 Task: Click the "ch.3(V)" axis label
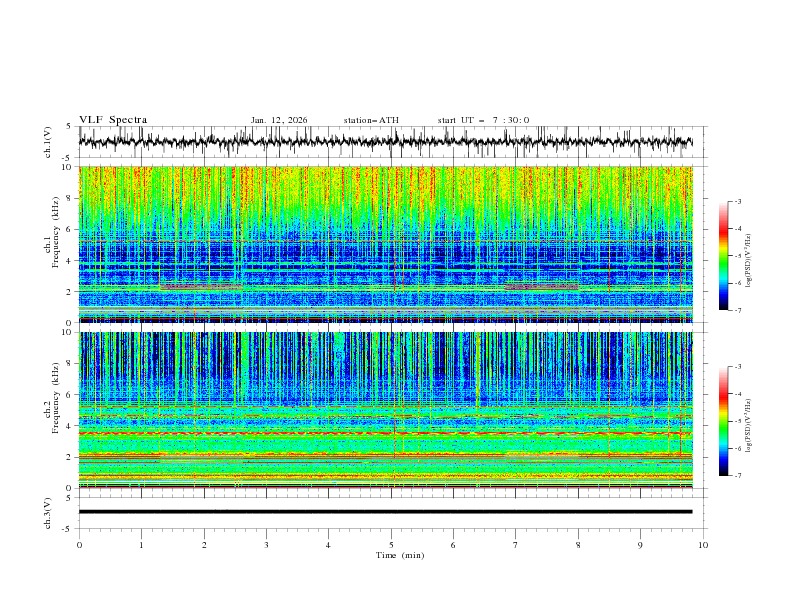click(48, 513)
